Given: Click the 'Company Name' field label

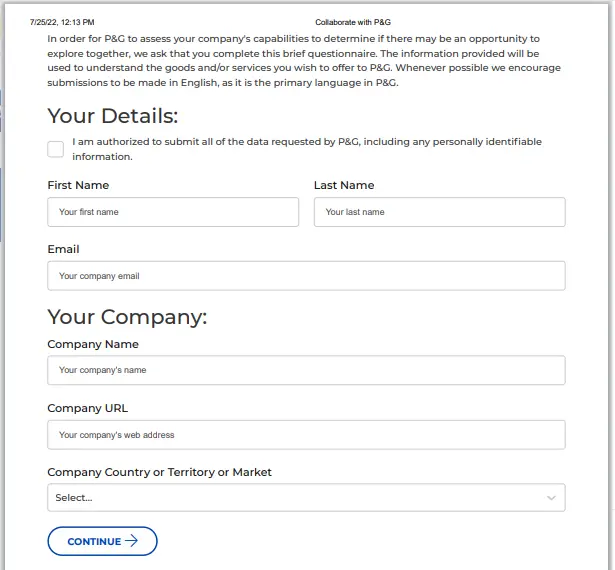Looking at the screenshot, I should [93, 344].
